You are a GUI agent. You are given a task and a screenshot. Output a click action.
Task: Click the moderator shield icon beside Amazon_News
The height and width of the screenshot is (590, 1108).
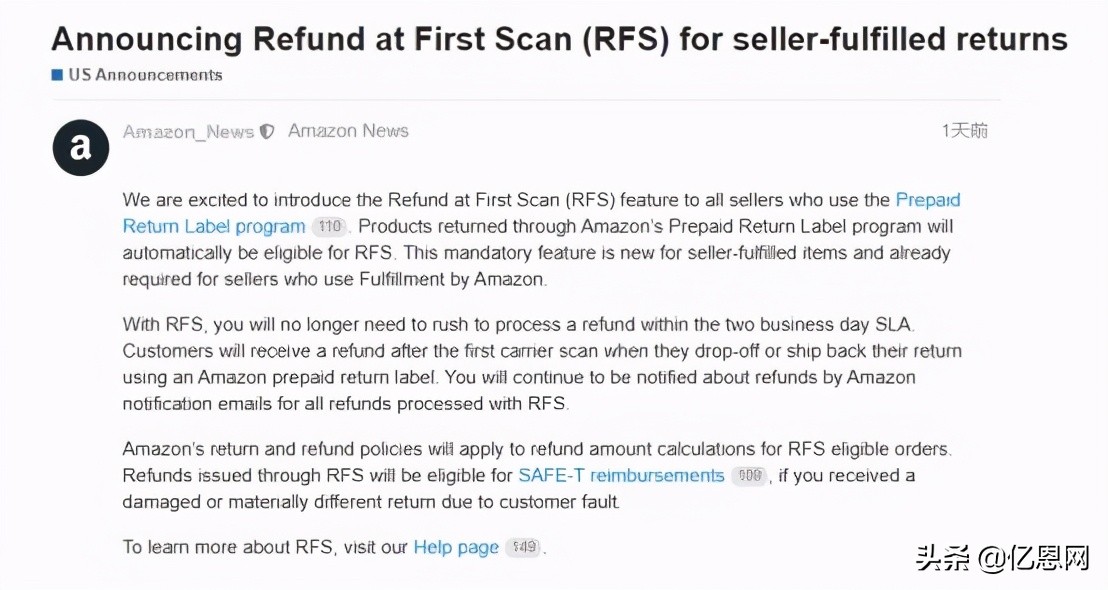pos(267,131)
